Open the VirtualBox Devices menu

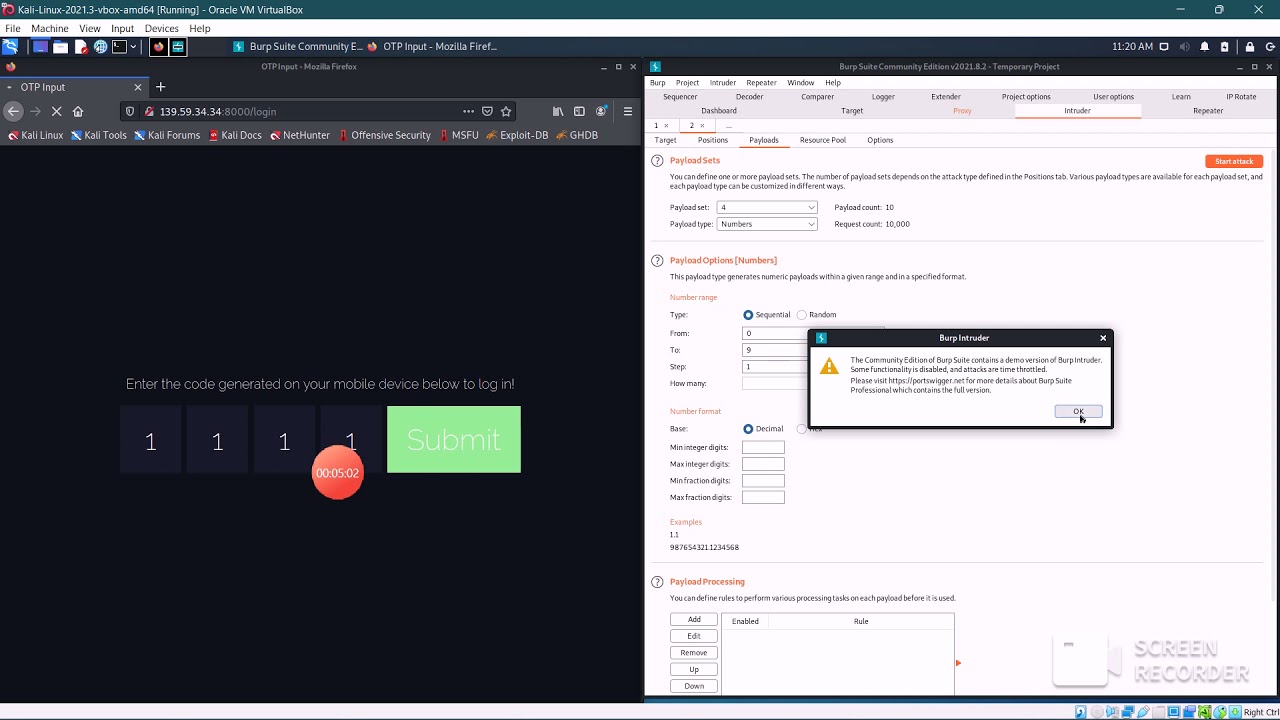point(161,28)
